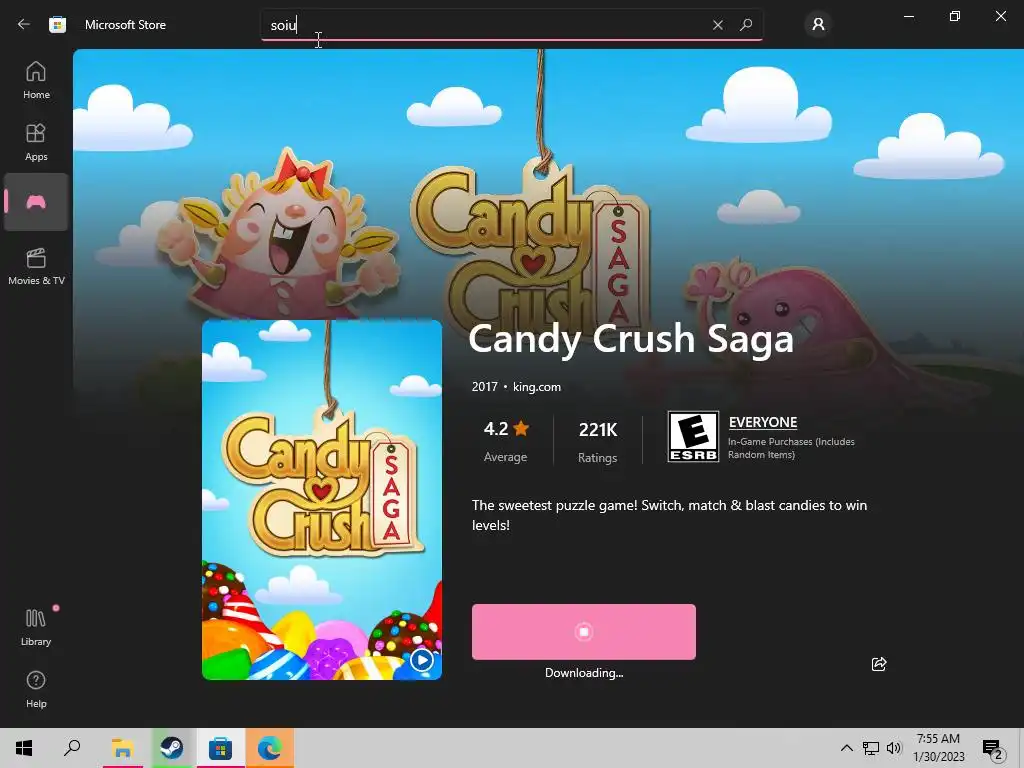1024x768 pixels.
Task: Open the Library section
Action: 36,628
